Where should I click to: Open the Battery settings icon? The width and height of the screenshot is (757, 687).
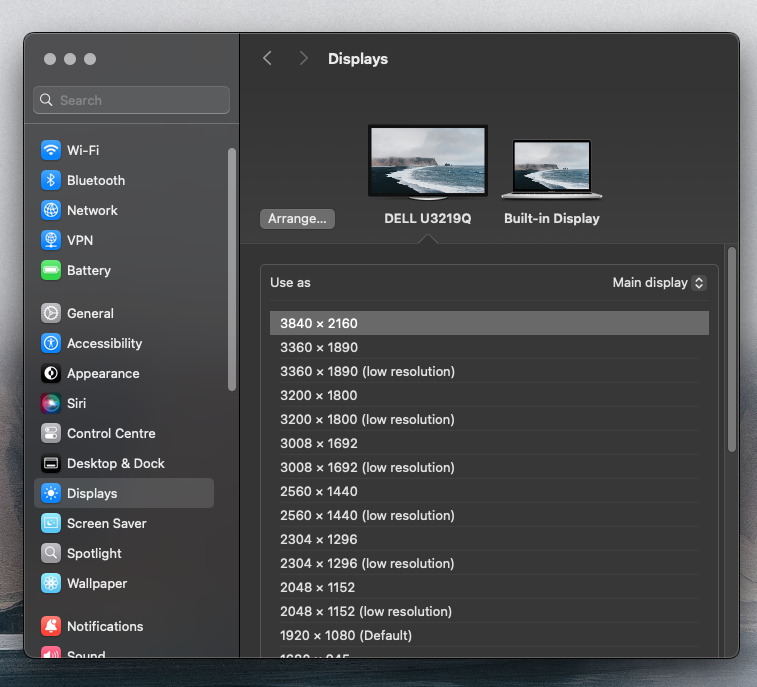click(51, 270)
